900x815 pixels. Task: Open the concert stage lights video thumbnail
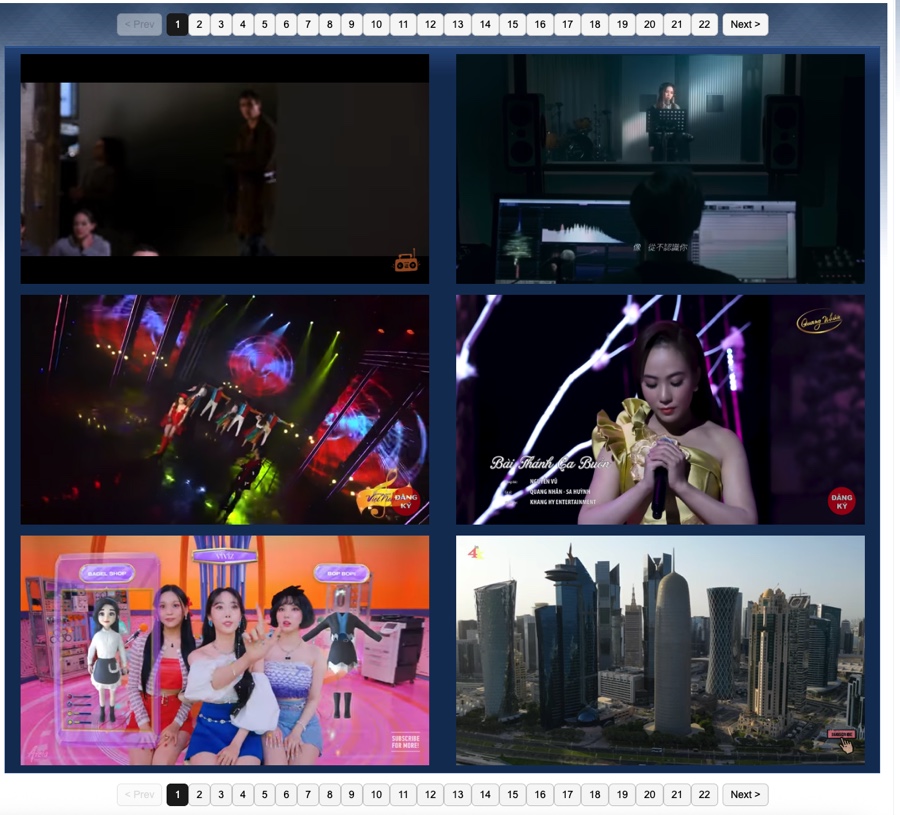225,409
